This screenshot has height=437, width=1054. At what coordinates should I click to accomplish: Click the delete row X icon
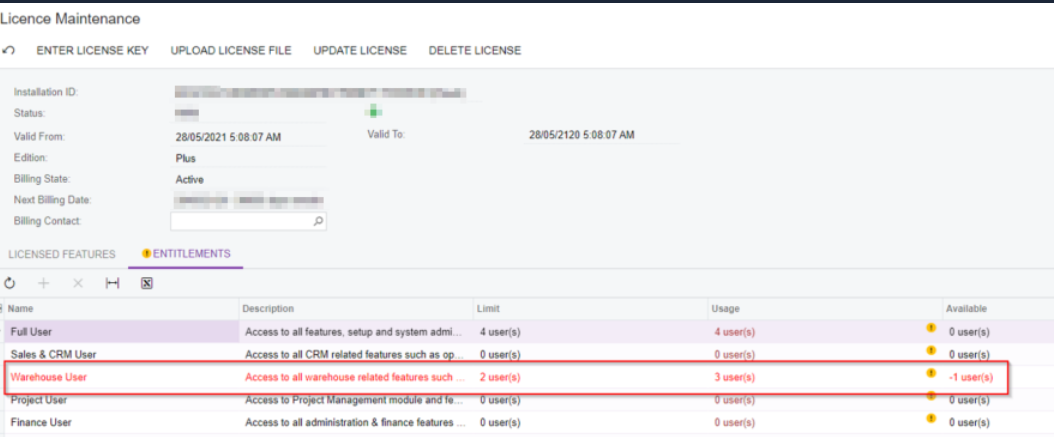pos(76,284)
